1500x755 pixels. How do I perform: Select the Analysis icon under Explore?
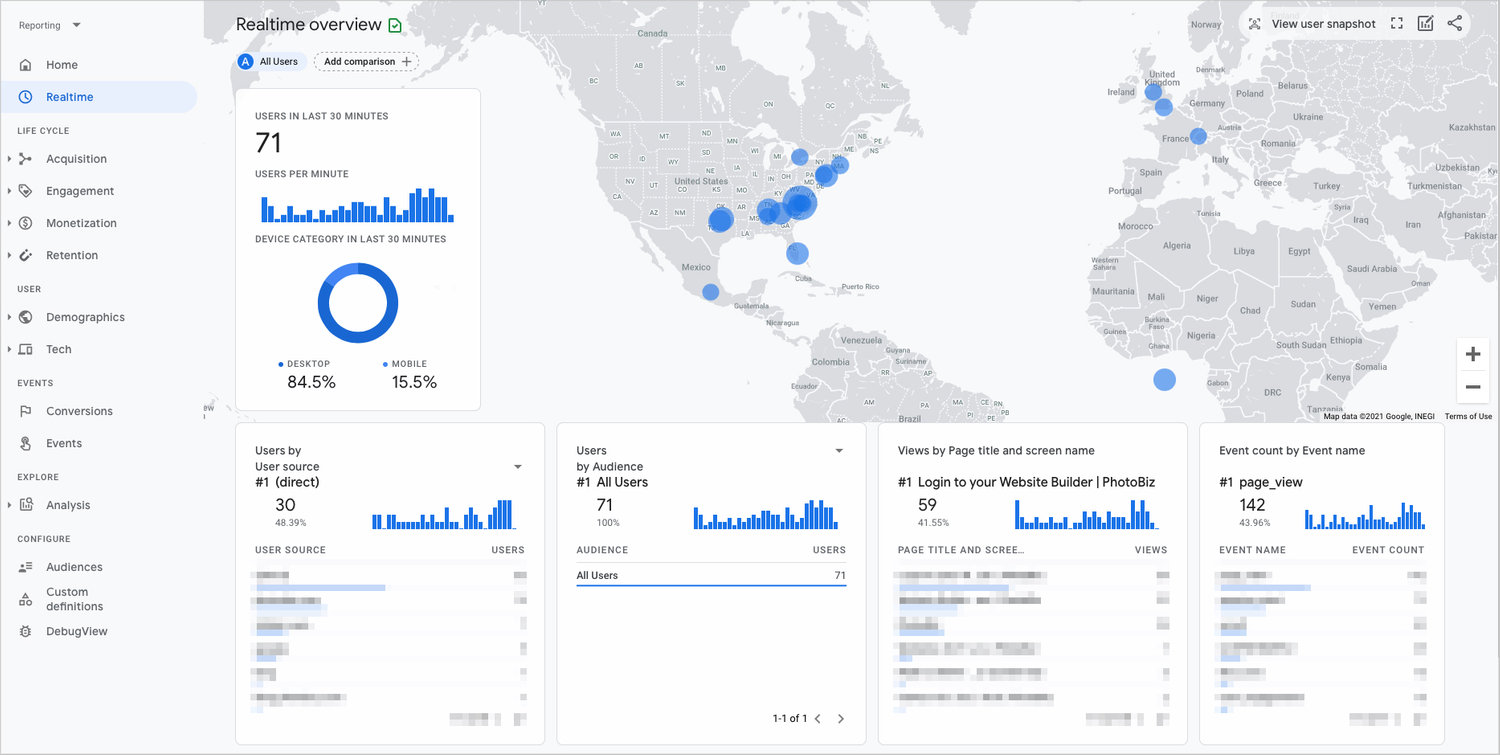pos(27,505)
